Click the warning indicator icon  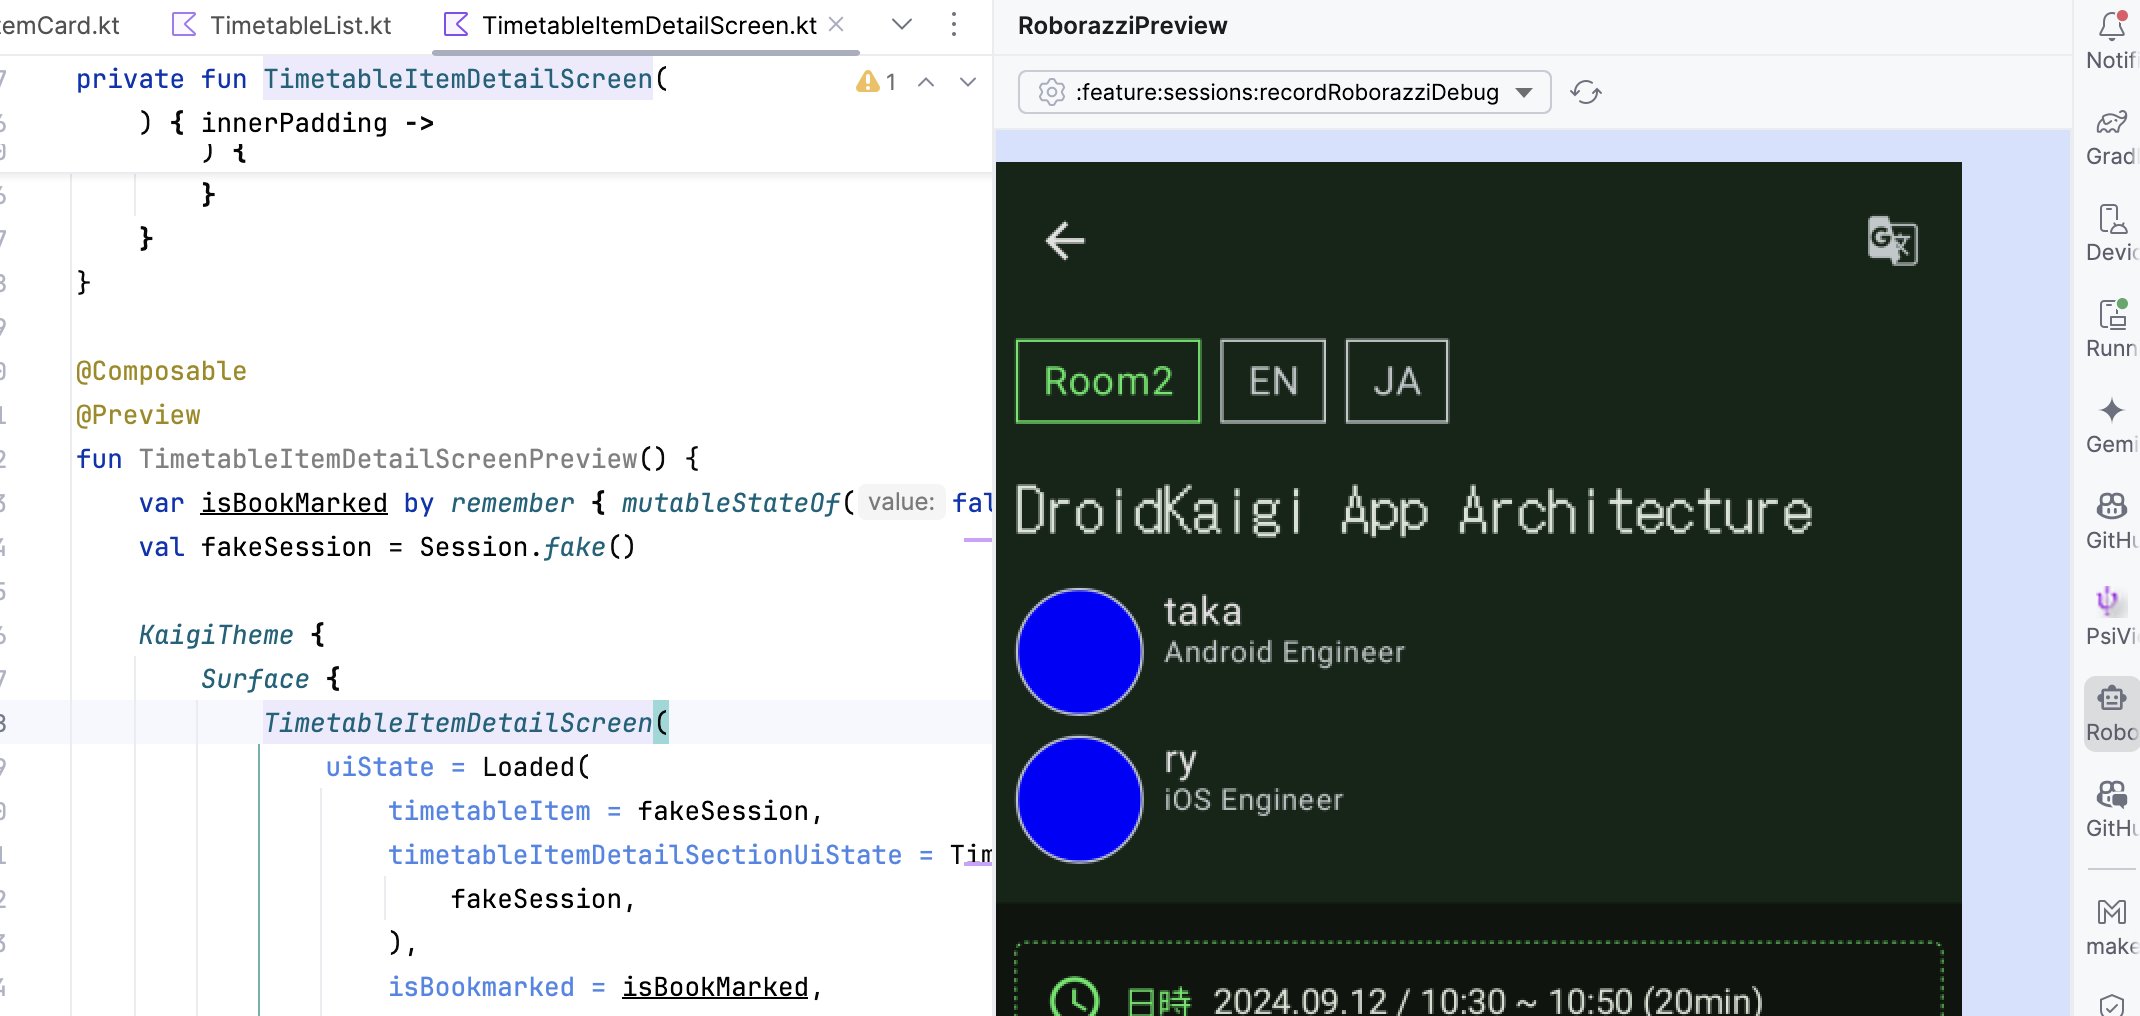click(x=867, y=82)
